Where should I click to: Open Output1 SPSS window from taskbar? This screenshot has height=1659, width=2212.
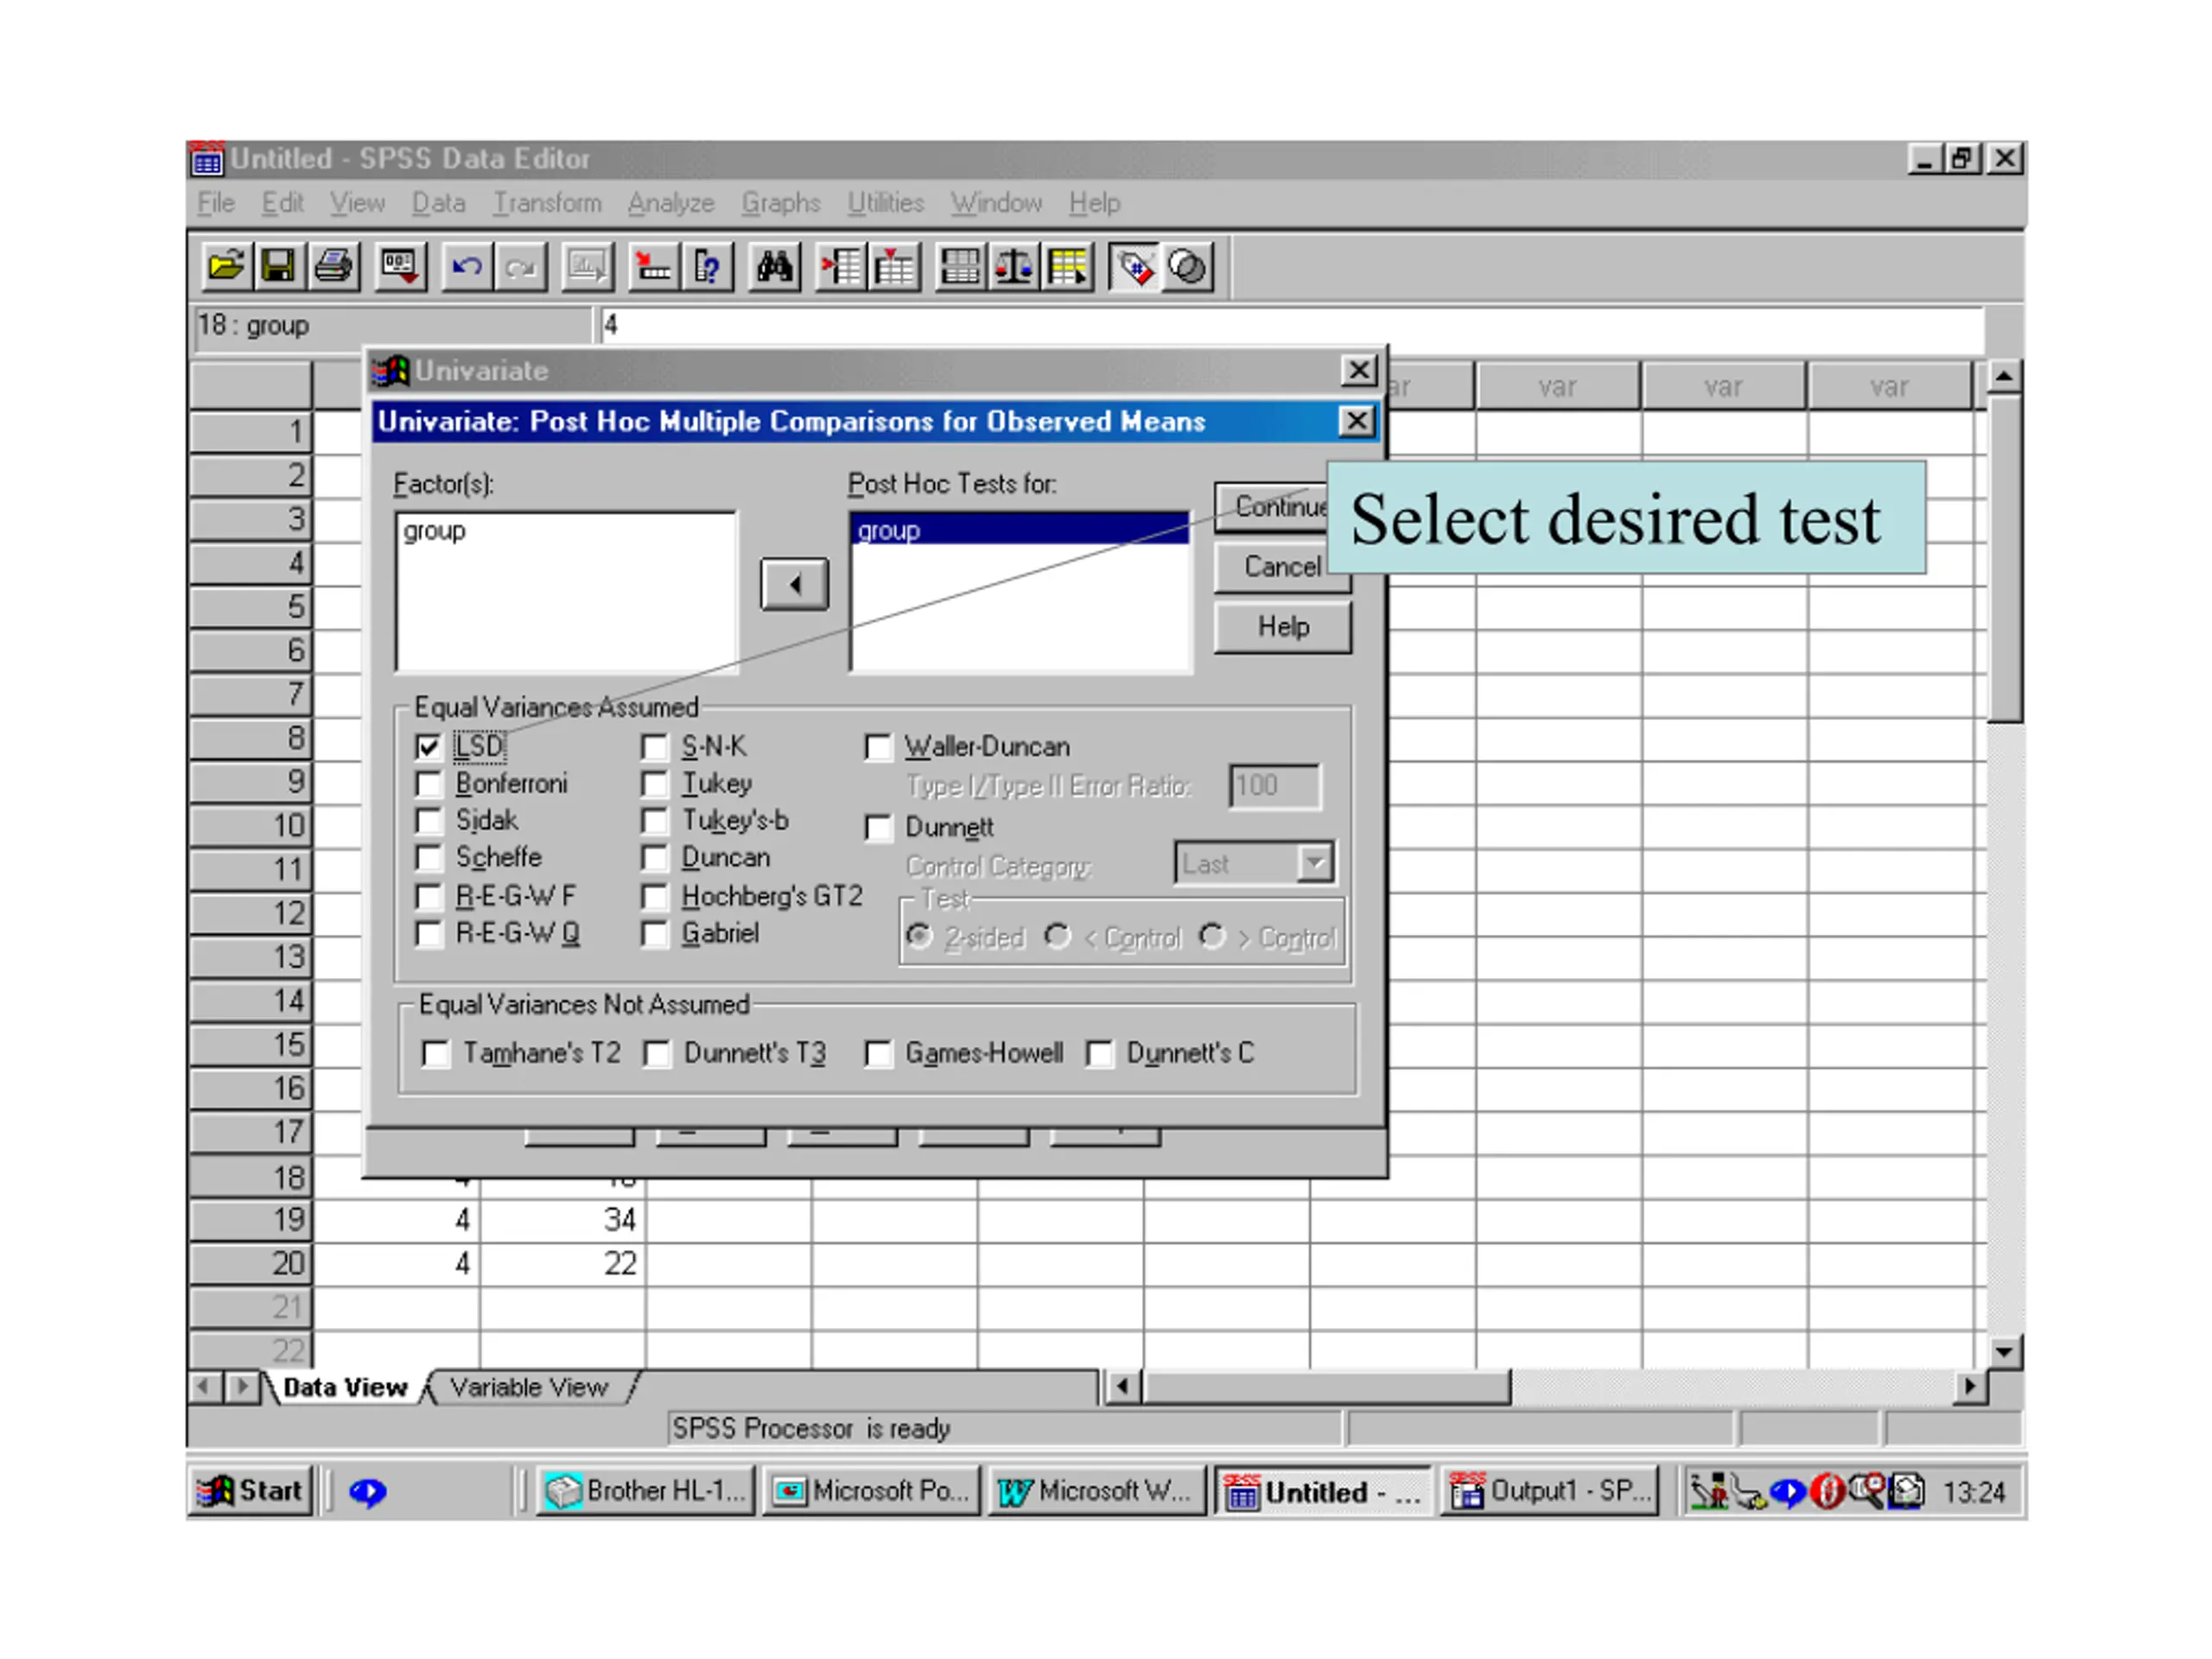click(1551, 1491)
